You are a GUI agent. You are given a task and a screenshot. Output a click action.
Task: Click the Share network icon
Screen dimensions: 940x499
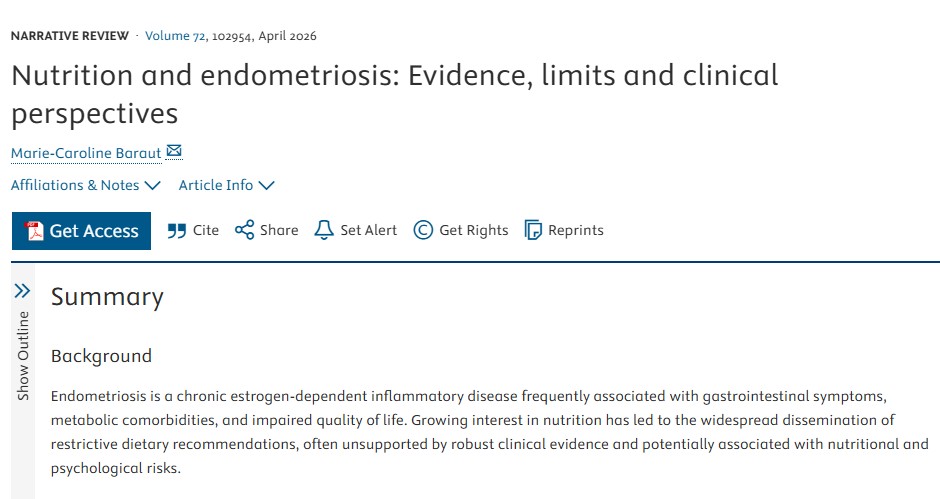[x=244, y=230]
